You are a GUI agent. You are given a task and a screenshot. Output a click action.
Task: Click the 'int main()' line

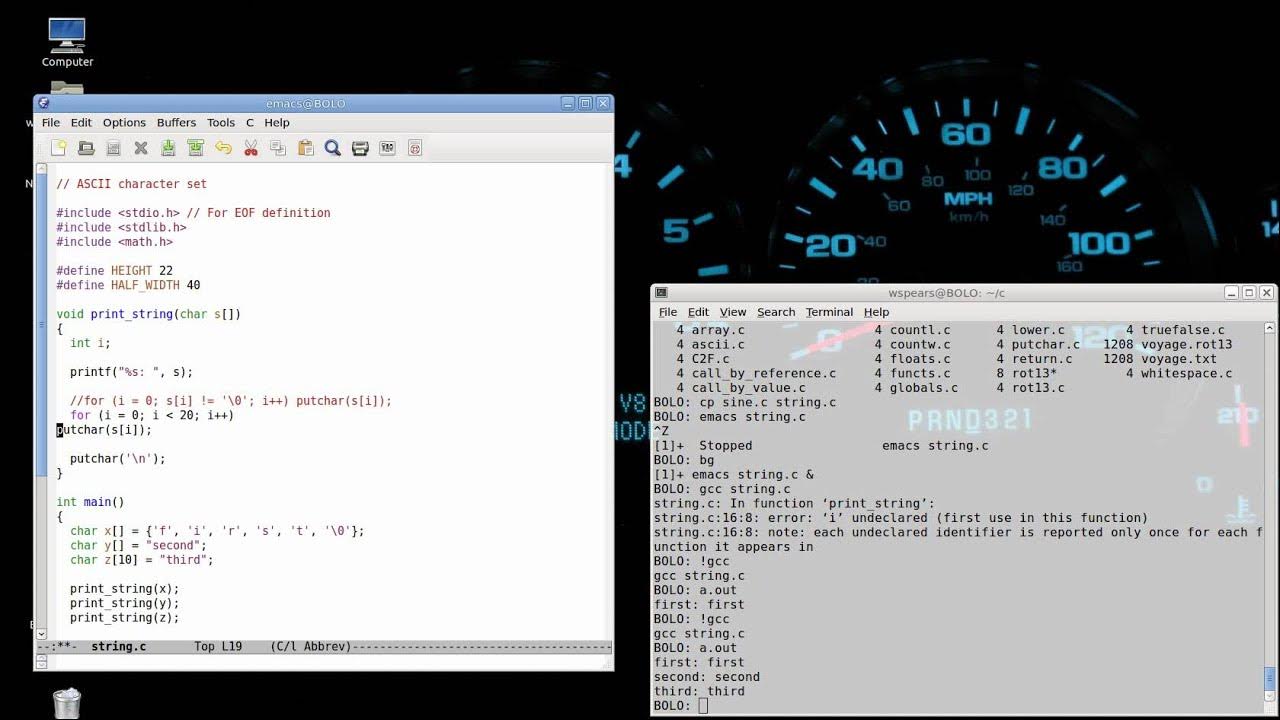90,502
